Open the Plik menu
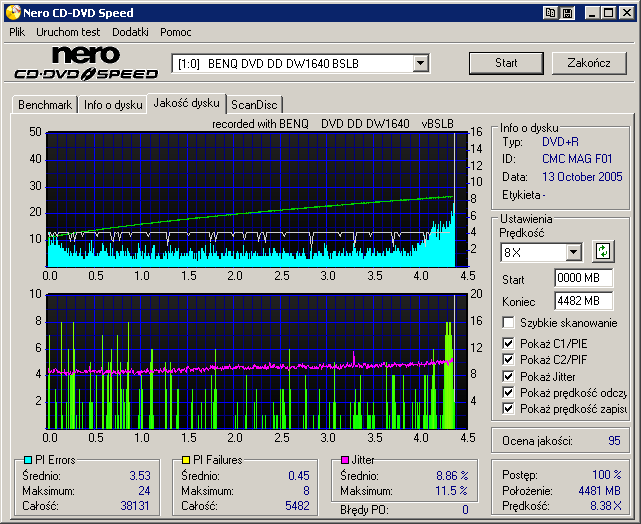 pyautogui.click(x=17, y=32)
